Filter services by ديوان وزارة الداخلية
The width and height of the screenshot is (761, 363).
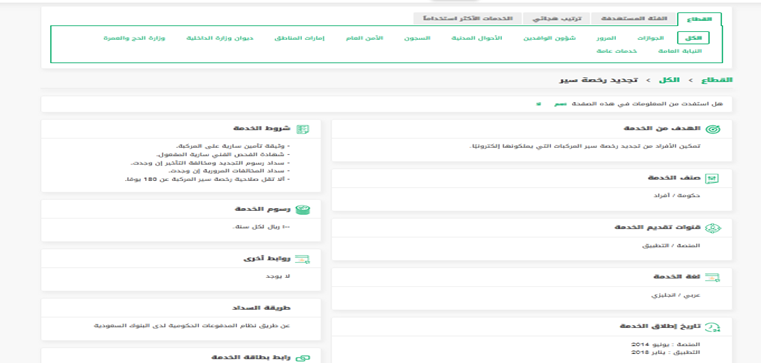tap(220, 38)
